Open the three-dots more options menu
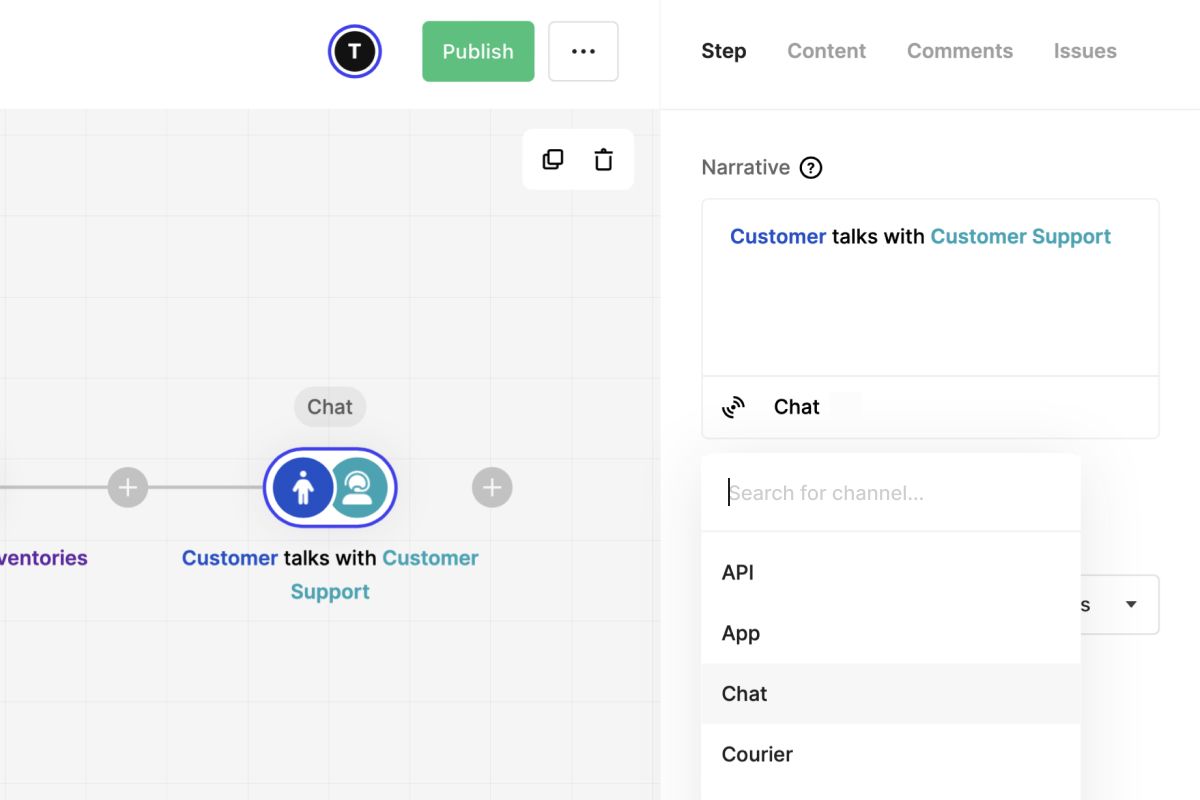This screenshot has width=1200, height=800. click(x=583, y=51)
